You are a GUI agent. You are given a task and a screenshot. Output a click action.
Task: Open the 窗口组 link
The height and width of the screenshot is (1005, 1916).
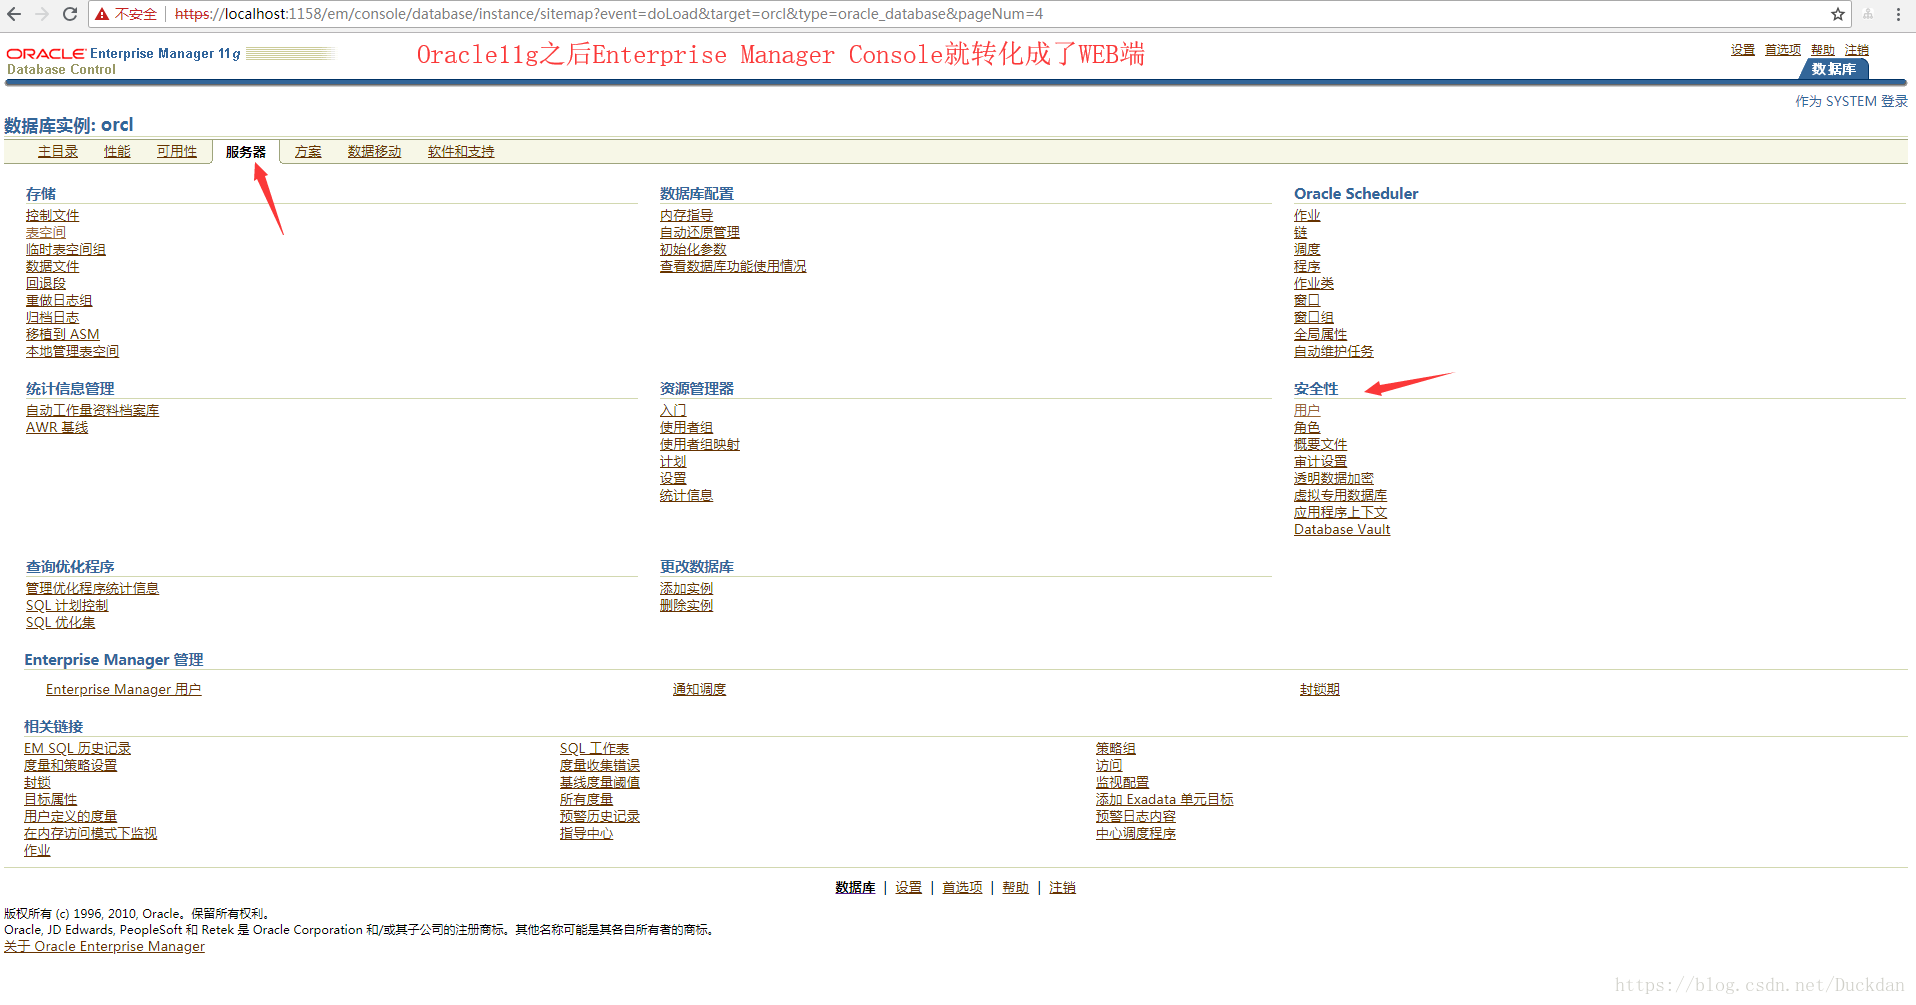coord(1314,318)
